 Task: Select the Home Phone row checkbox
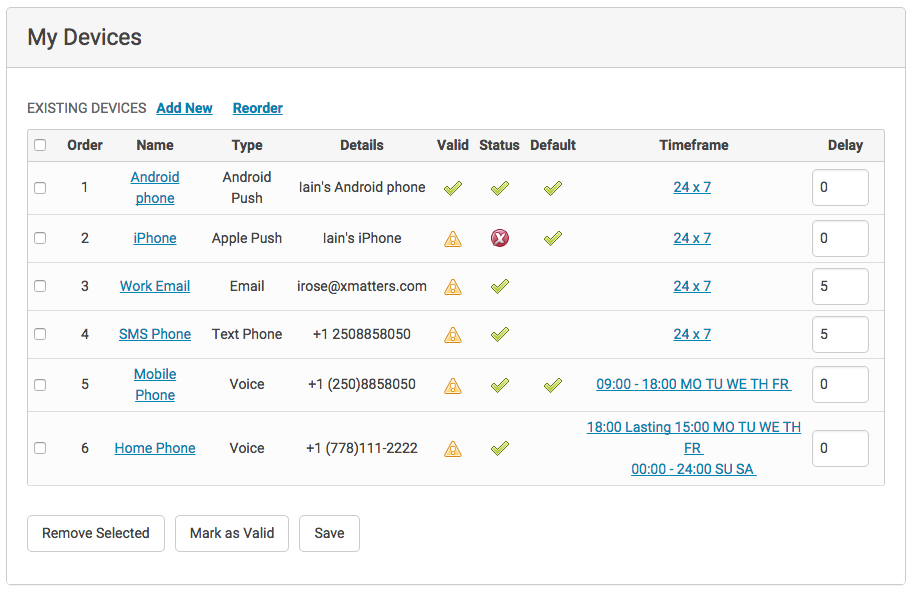click(x=40, y=448)
